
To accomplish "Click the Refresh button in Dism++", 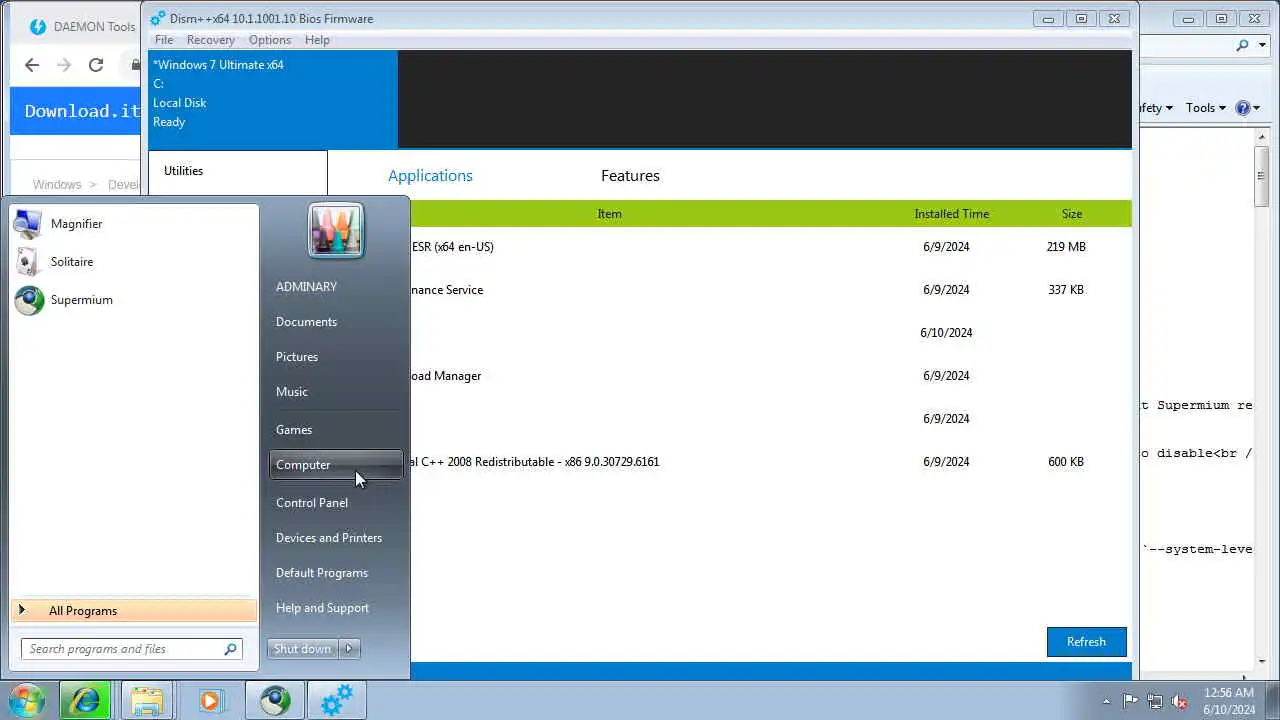I will pos(1087,642).
